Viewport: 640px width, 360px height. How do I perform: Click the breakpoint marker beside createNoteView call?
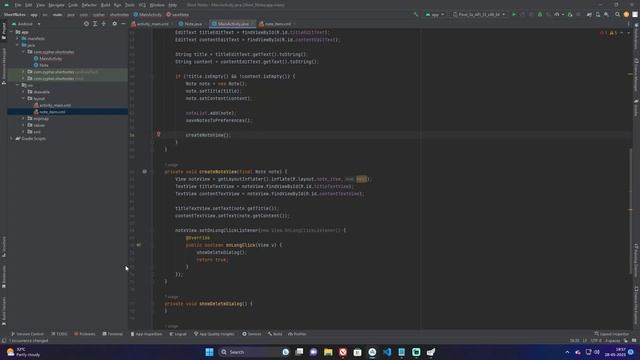pyautogui.click(x=158, y=134)
